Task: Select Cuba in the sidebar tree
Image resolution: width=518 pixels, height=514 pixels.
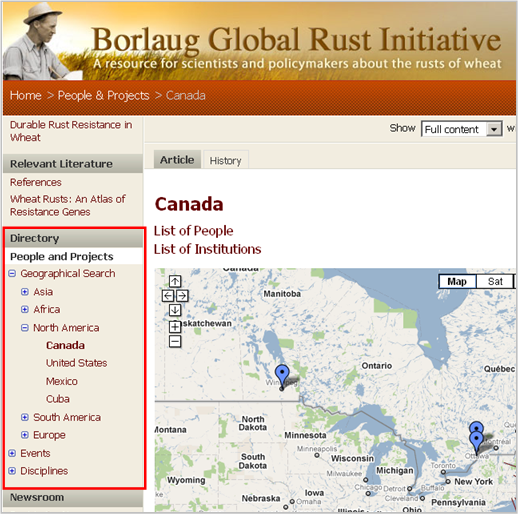Action: click(58, 399)
